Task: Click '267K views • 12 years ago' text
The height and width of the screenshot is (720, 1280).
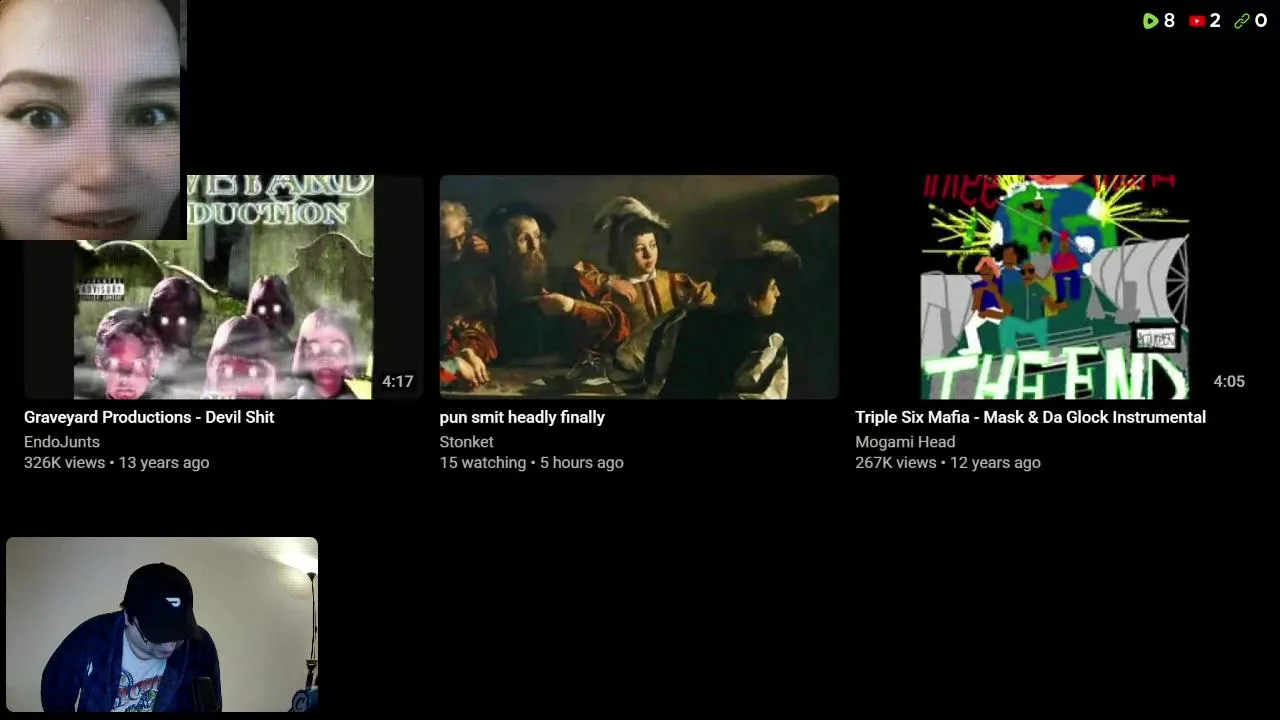Action: point(948,463)
